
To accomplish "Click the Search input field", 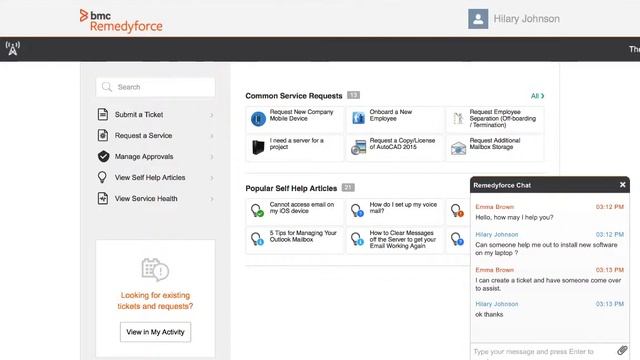I will tap(156, 87).
